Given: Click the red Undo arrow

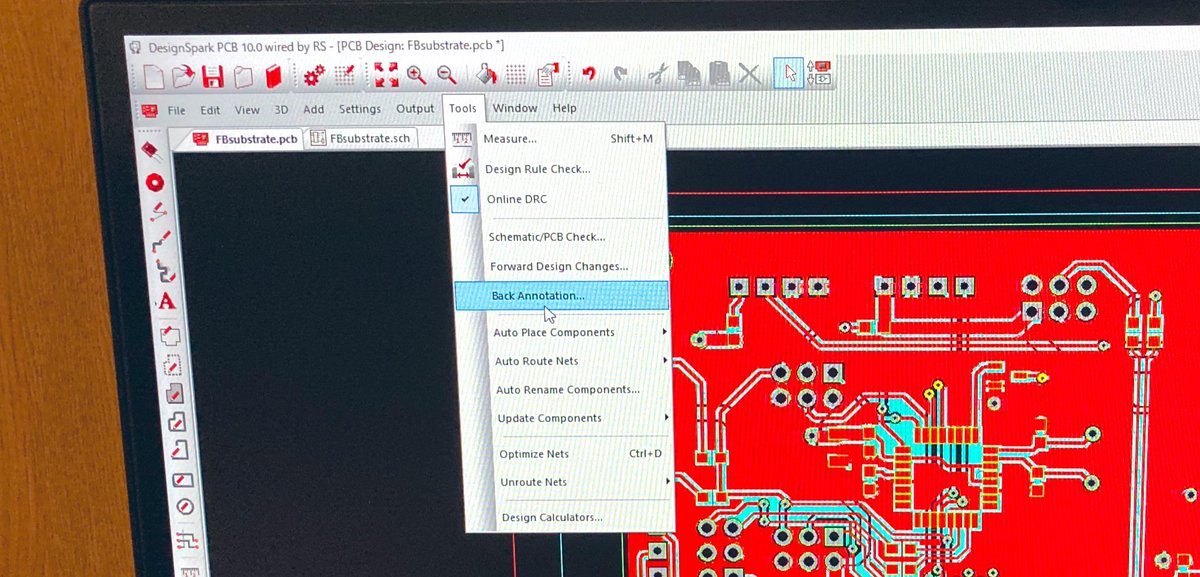Looking at the screenshot, I should [589, 75].
